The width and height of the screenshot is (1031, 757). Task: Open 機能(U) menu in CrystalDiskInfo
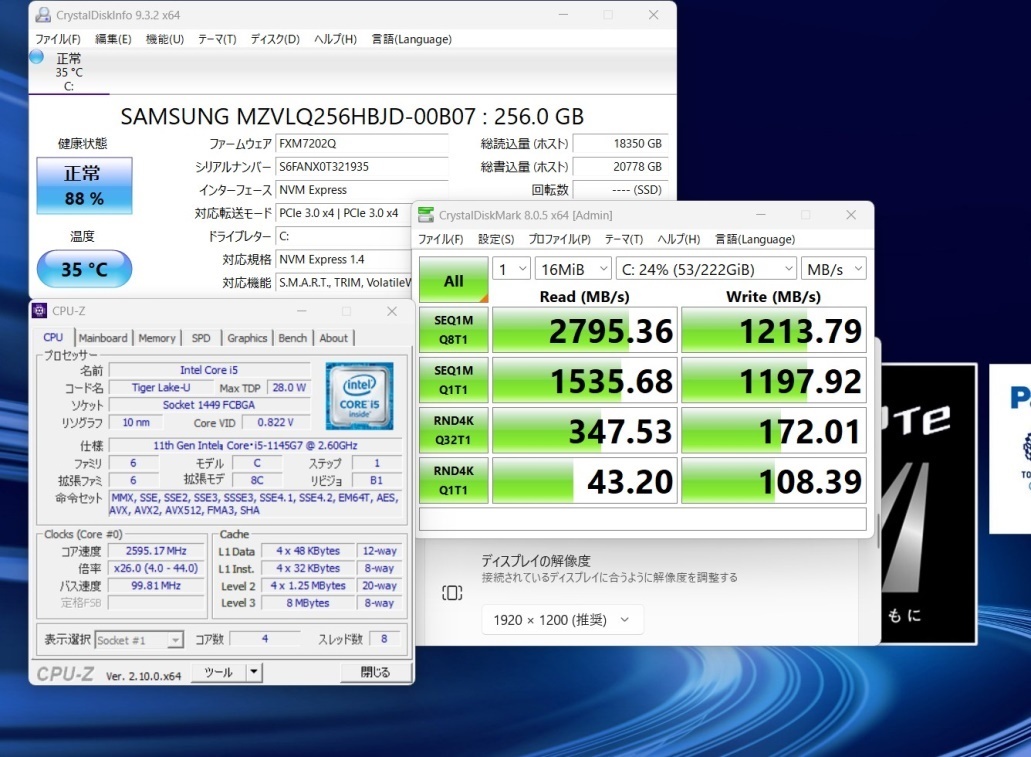point(164,39)
